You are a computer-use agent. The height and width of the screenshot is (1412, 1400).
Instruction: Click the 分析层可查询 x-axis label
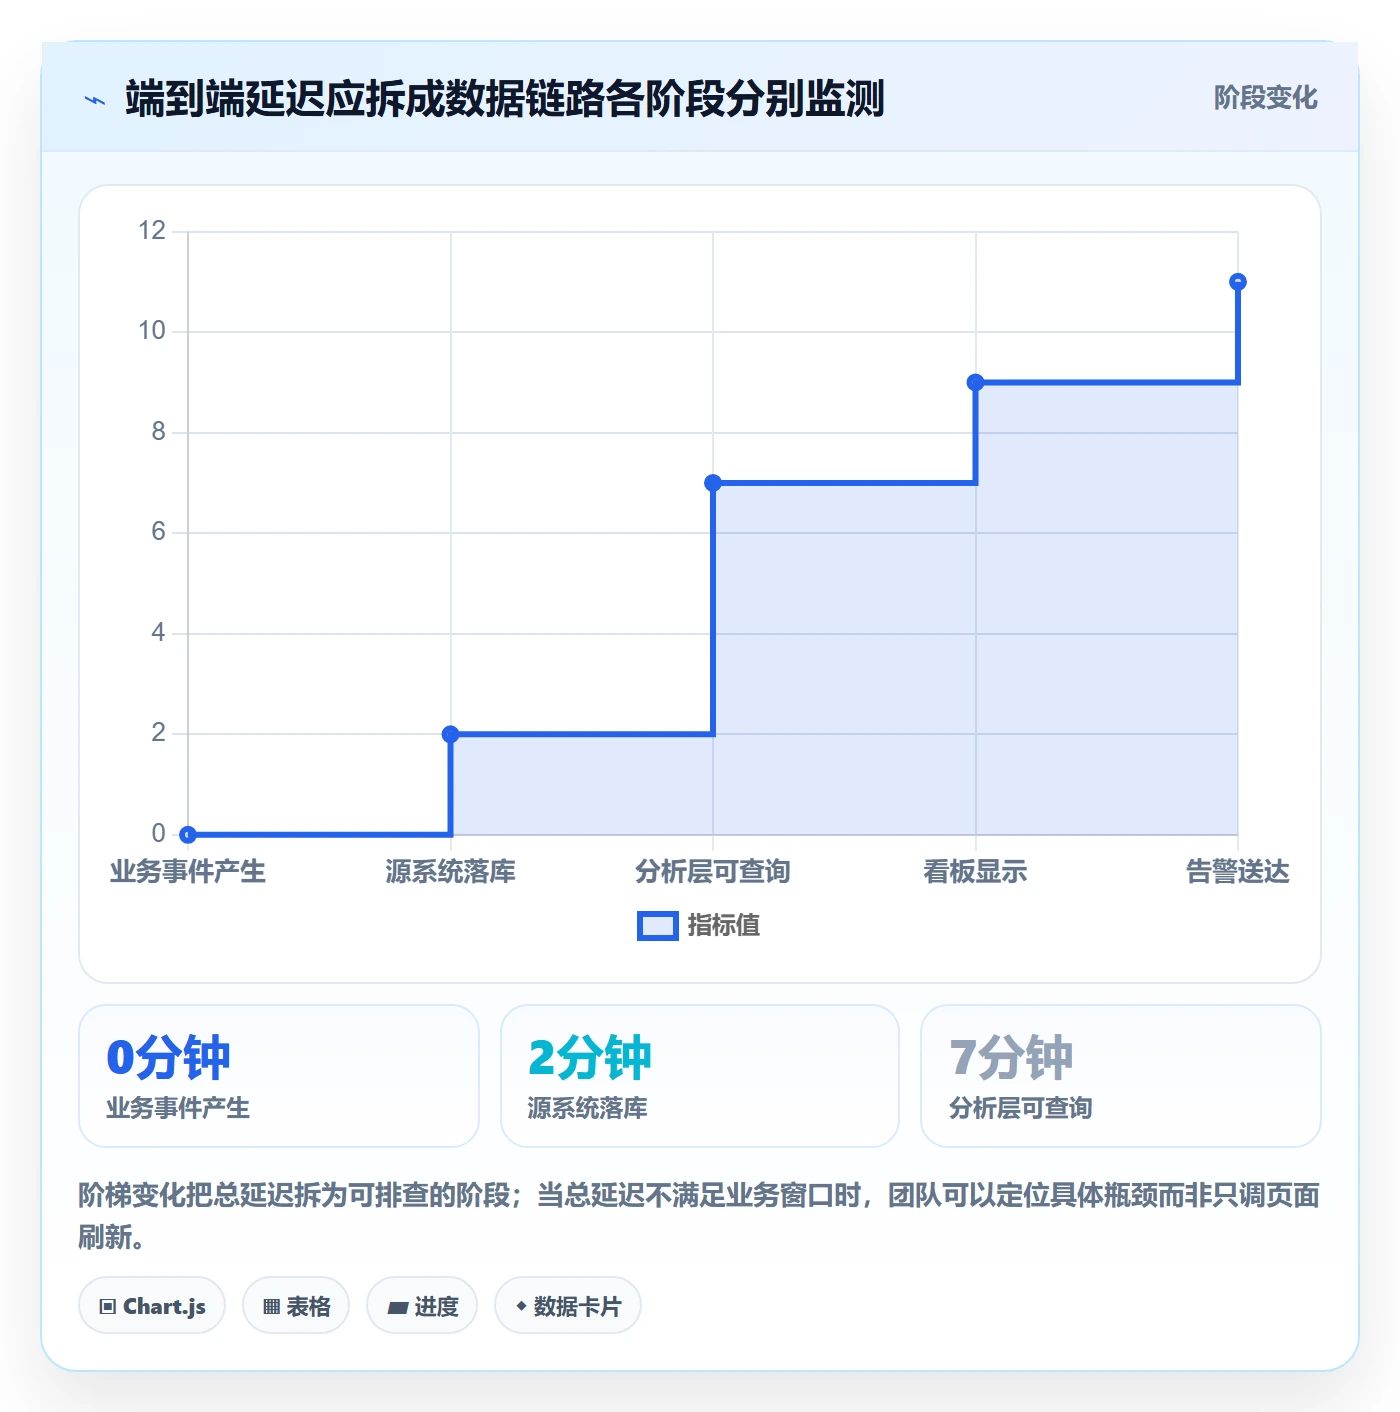(713, 872)
